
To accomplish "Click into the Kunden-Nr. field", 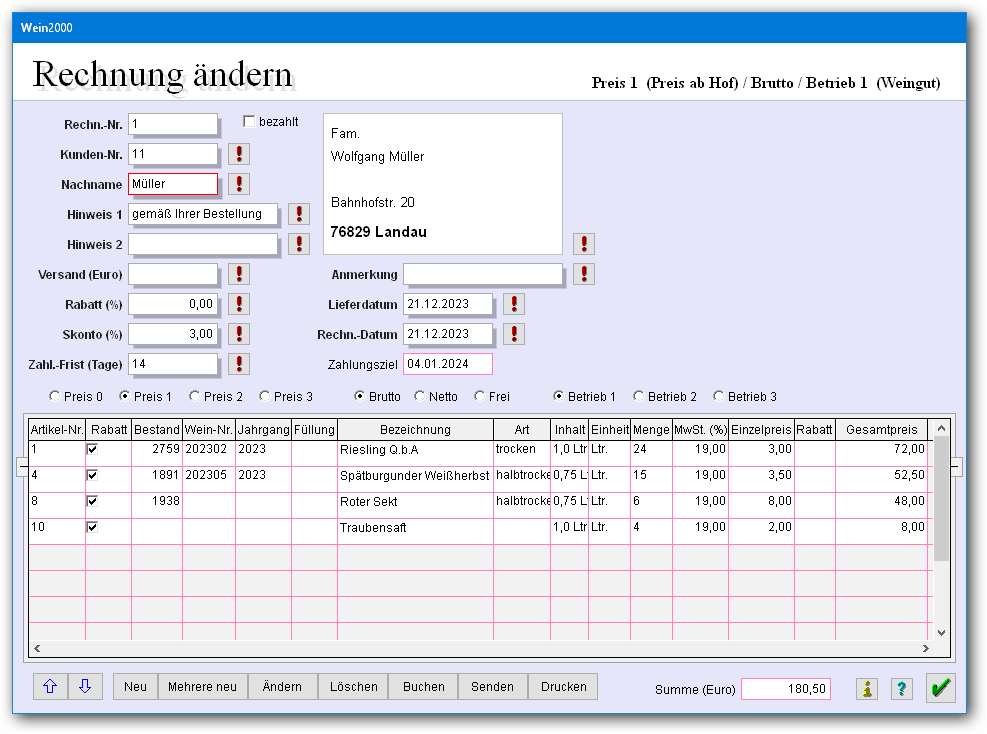I will click(173, 154).
